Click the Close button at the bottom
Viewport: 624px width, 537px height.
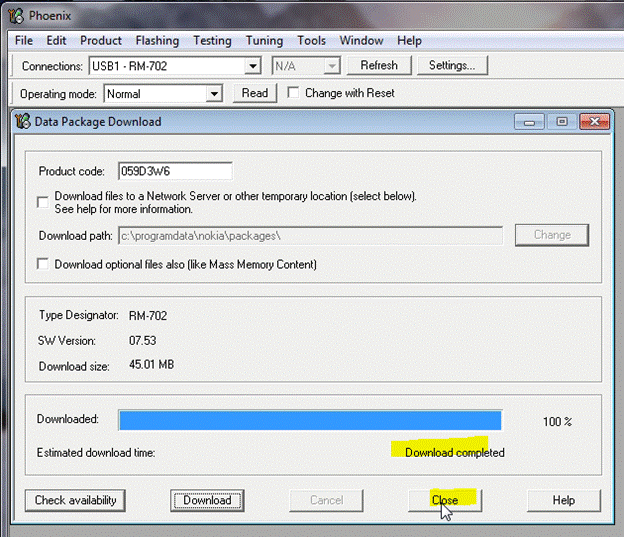click(445, 500)
